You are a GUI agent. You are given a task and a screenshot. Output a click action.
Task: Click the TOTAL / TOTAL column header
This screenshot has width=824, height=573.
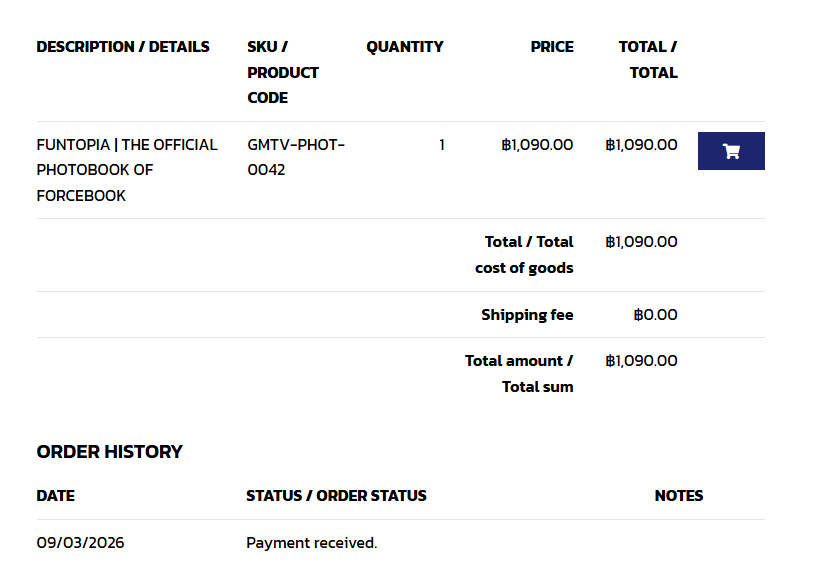pyautogui.click(x=648, y=59)
